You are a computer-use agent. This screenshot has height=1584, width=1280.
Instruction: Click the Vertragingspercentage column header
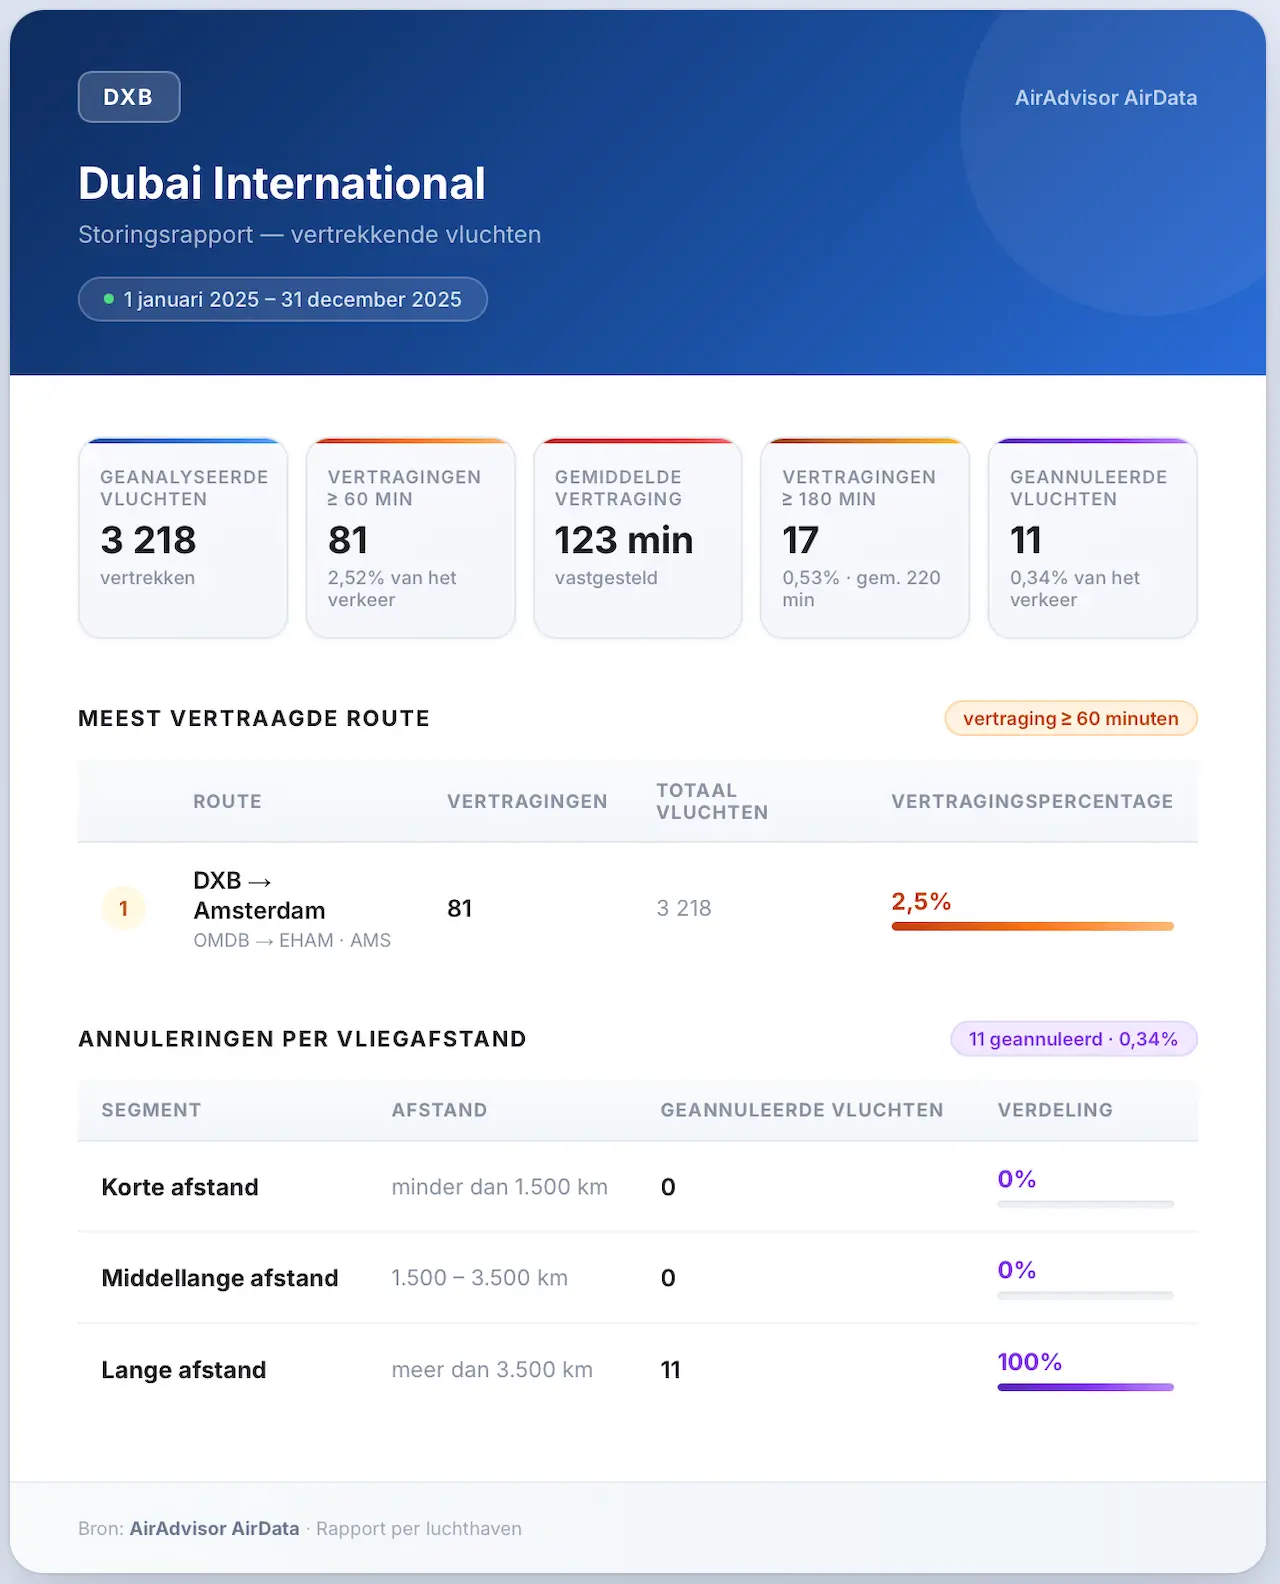pyautogui.click(x=1032, y=801)
